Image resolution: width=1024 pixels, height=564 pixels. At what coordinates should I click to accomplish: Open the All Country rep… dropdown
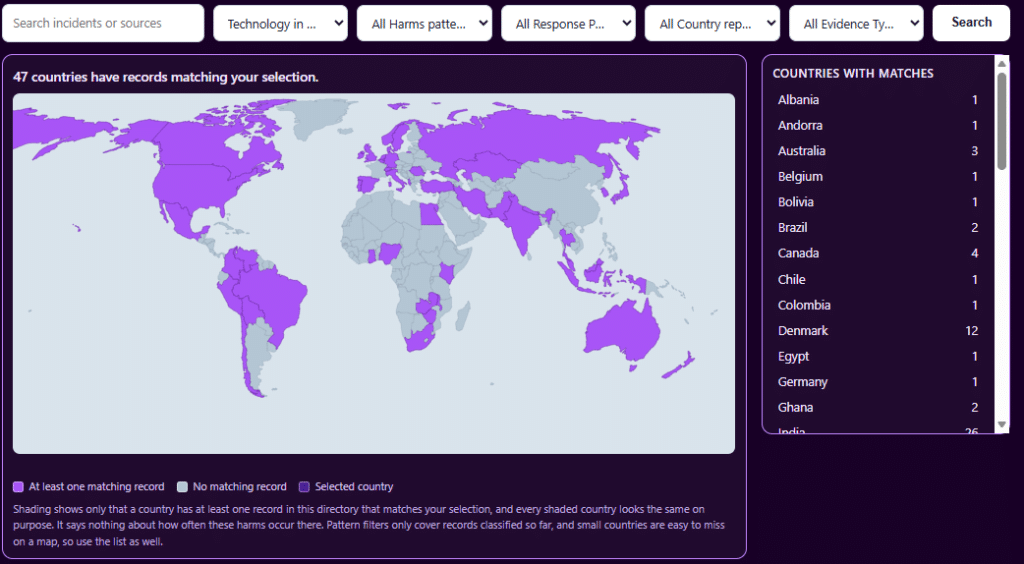tap(712, 24)
